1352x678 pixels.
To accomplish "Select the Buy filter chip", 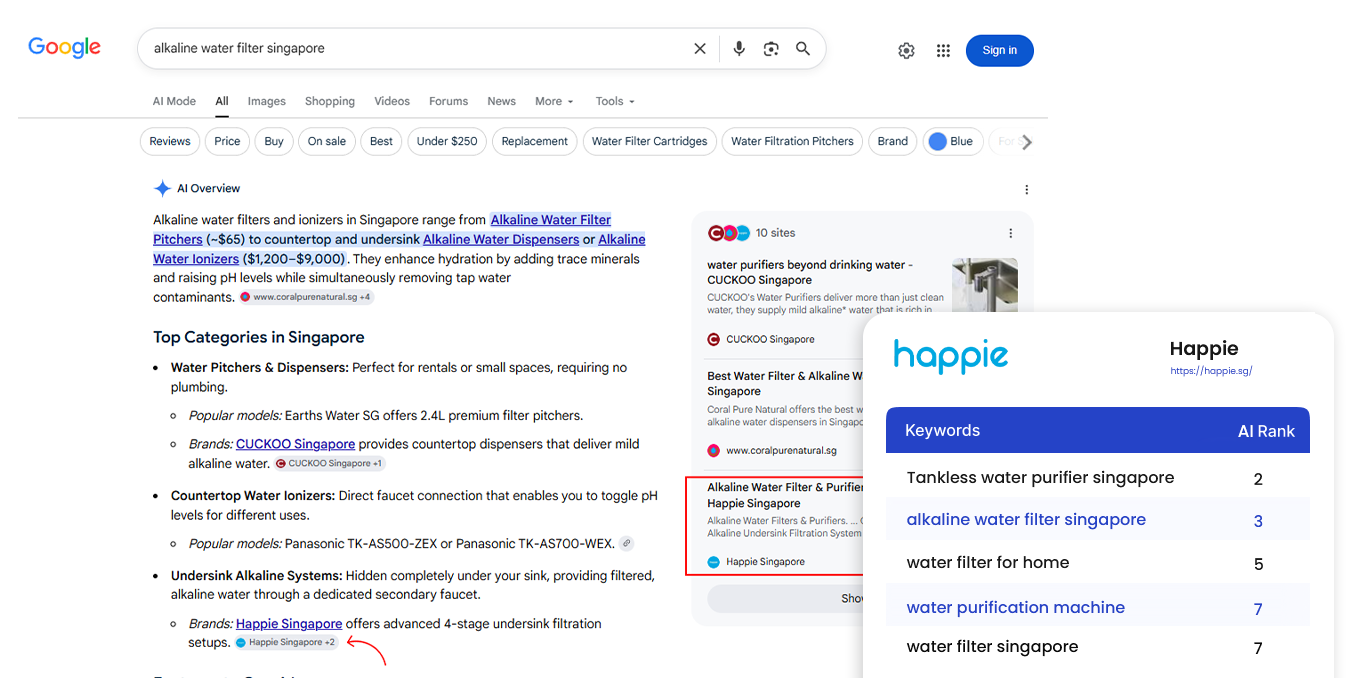I will tap(274, 141).
